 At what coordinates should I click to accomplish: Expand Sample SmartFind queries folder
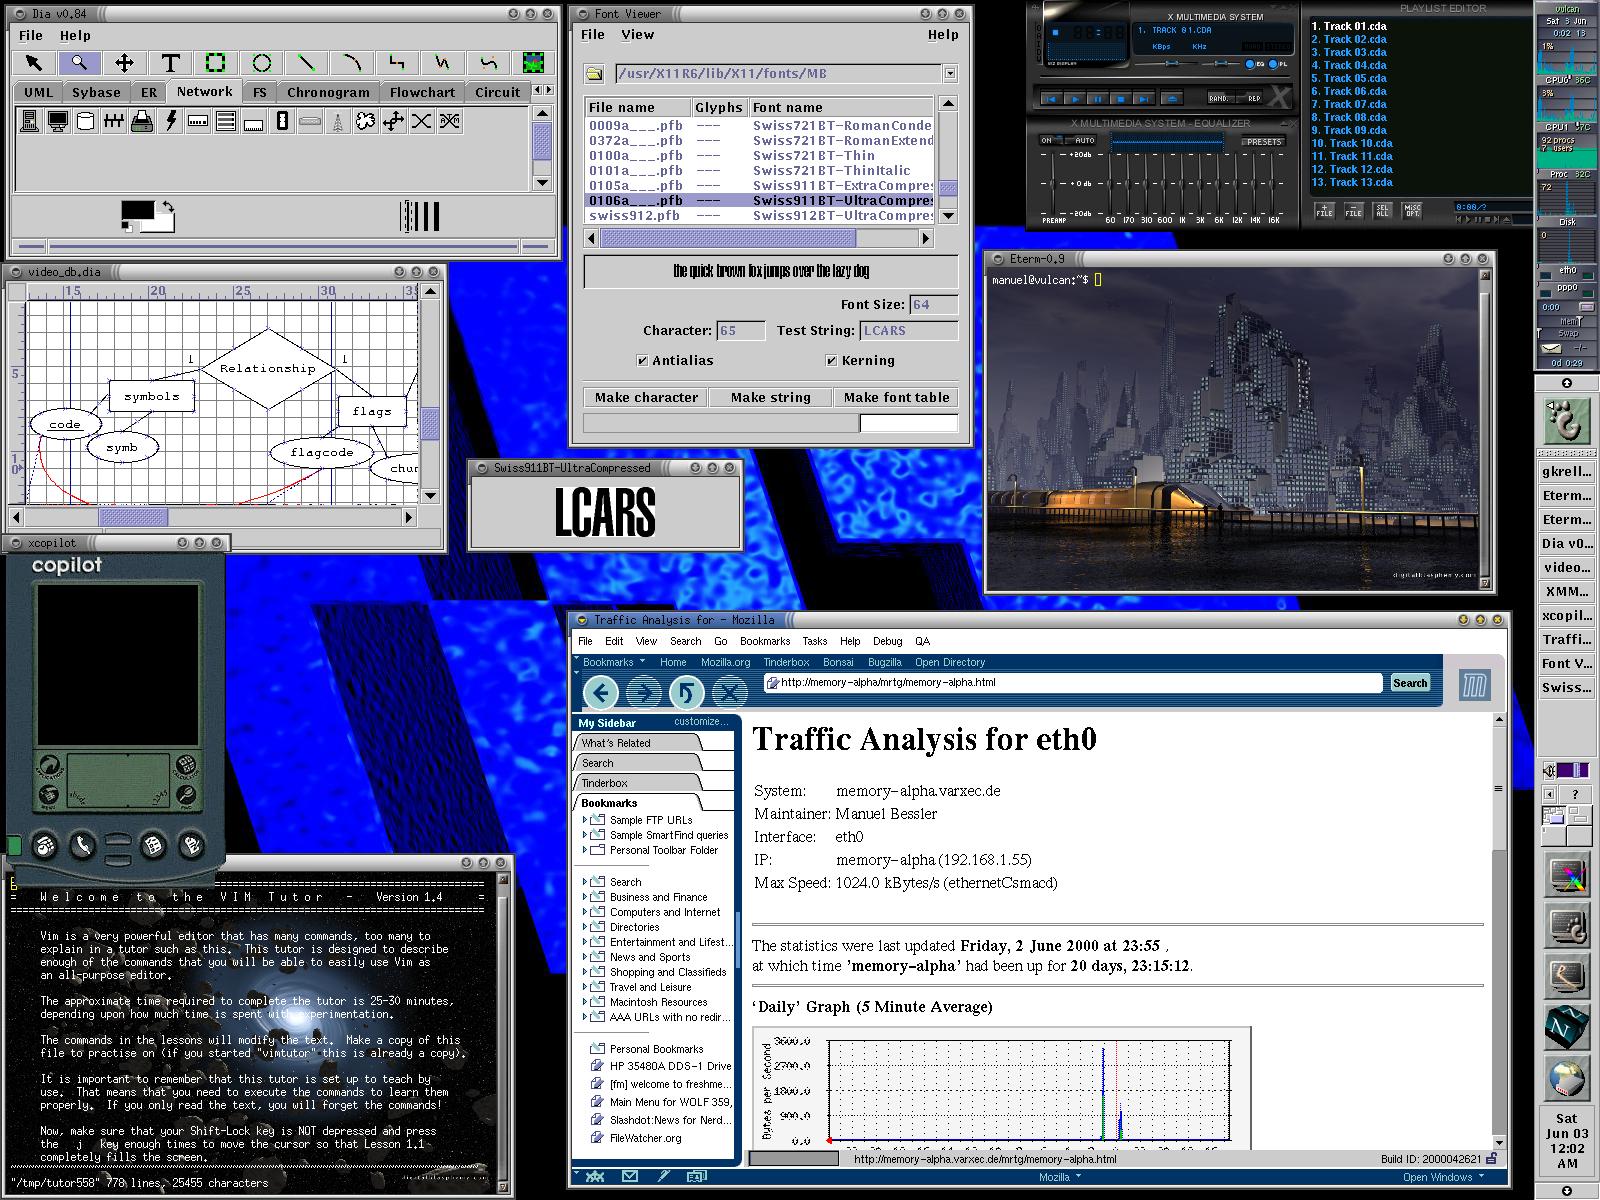(586, 835)
